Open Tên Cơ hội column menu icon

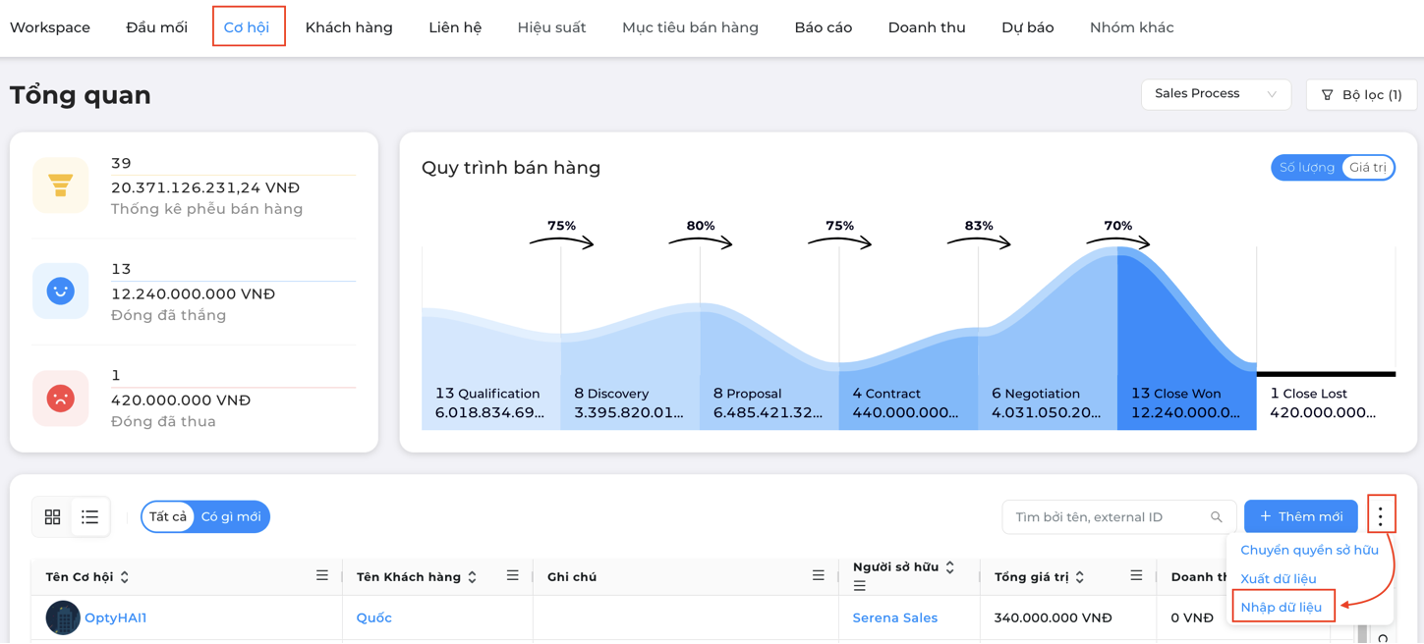point(322,576)
